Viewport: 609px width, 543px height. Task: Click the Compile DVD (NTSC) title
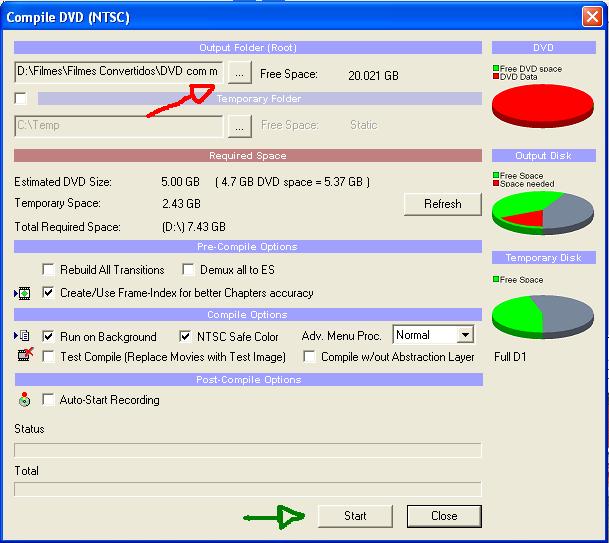point(68,17)
